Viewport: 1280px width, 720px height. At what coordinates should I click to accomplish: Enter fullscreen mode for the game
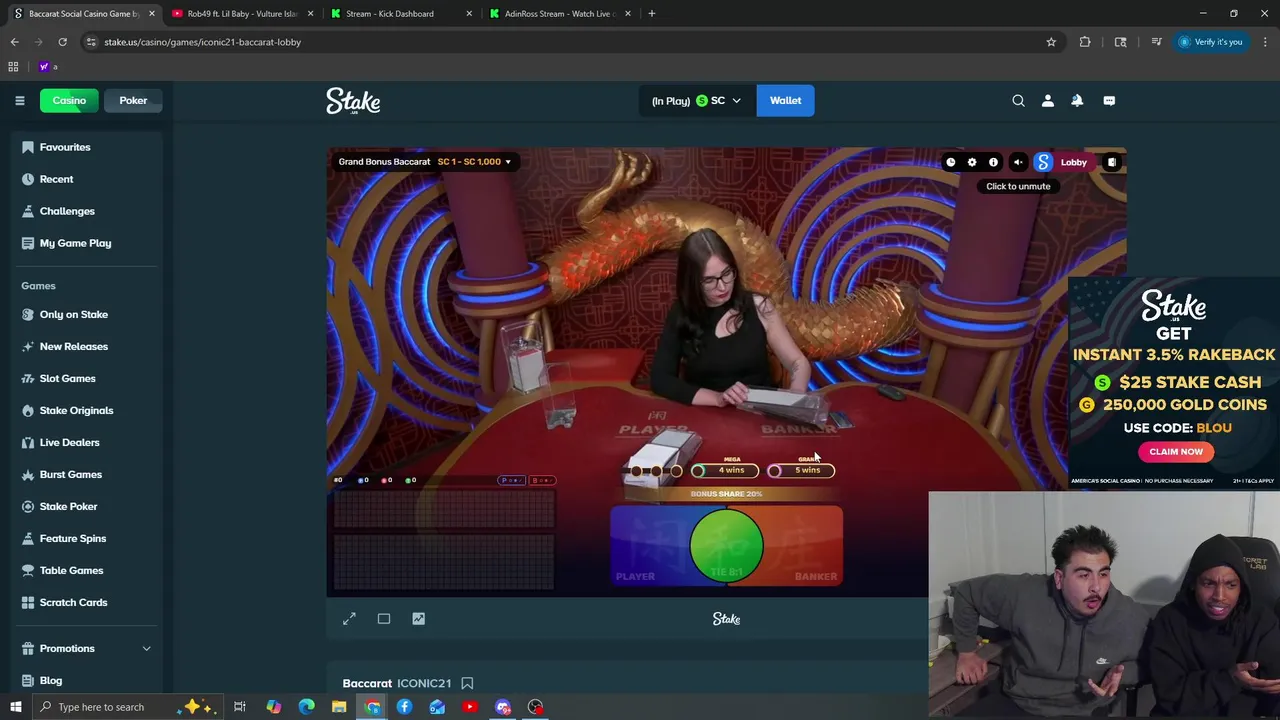tap(349, 619)
